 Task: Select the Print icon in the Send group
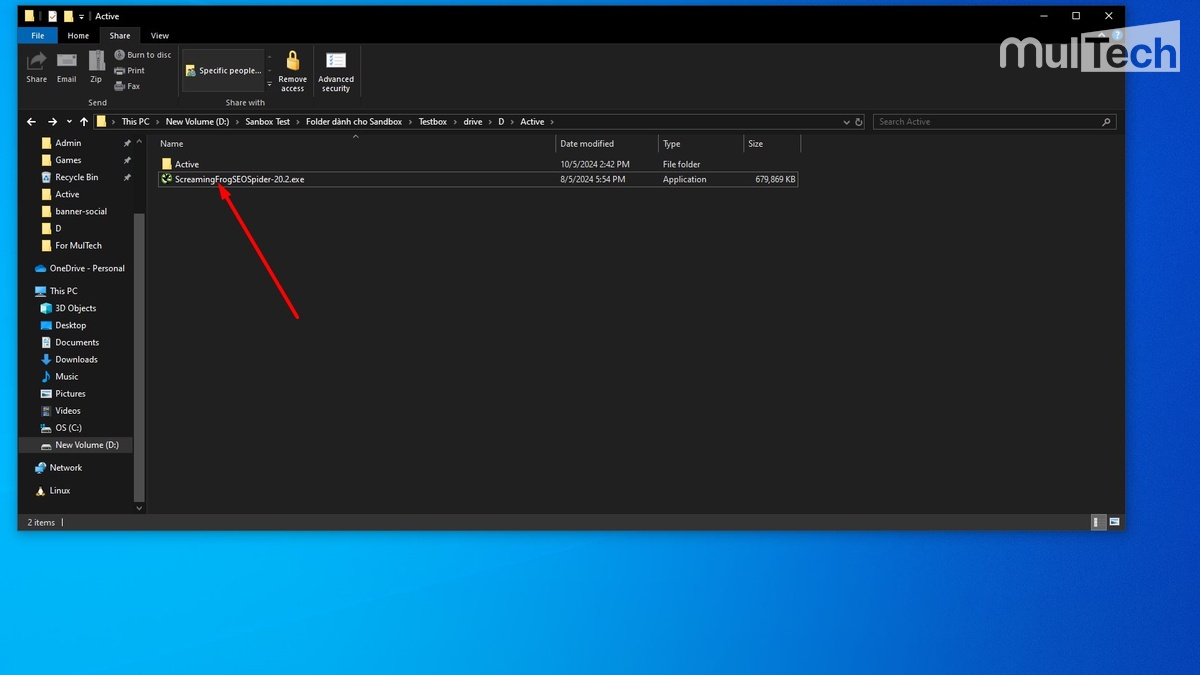click(x=121, y=70)
